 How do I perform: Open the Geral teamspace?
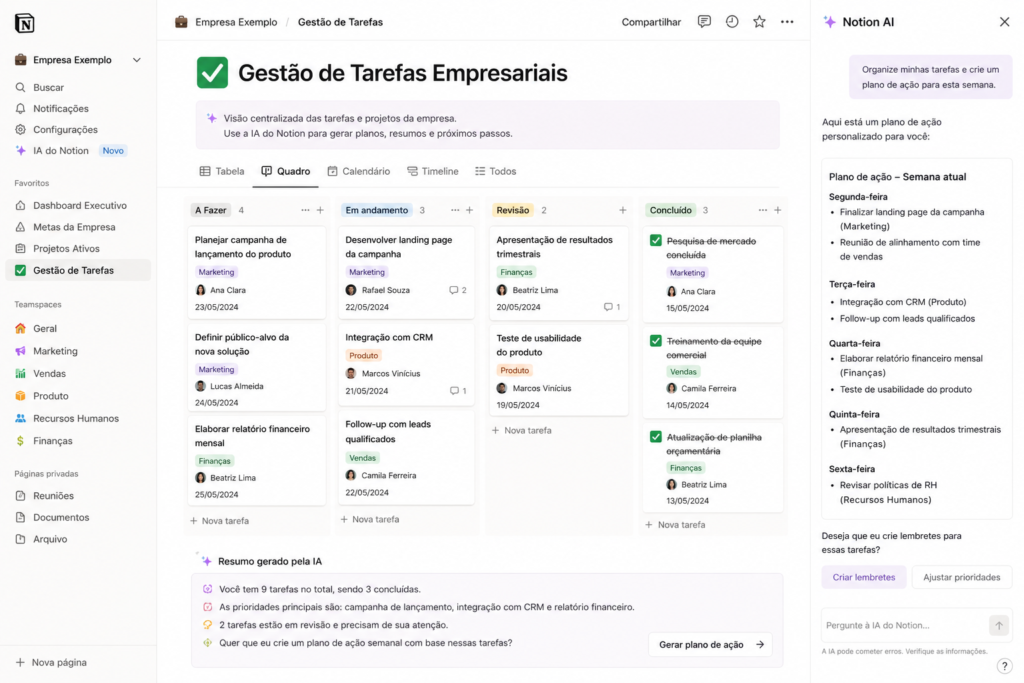click(36, 328)
